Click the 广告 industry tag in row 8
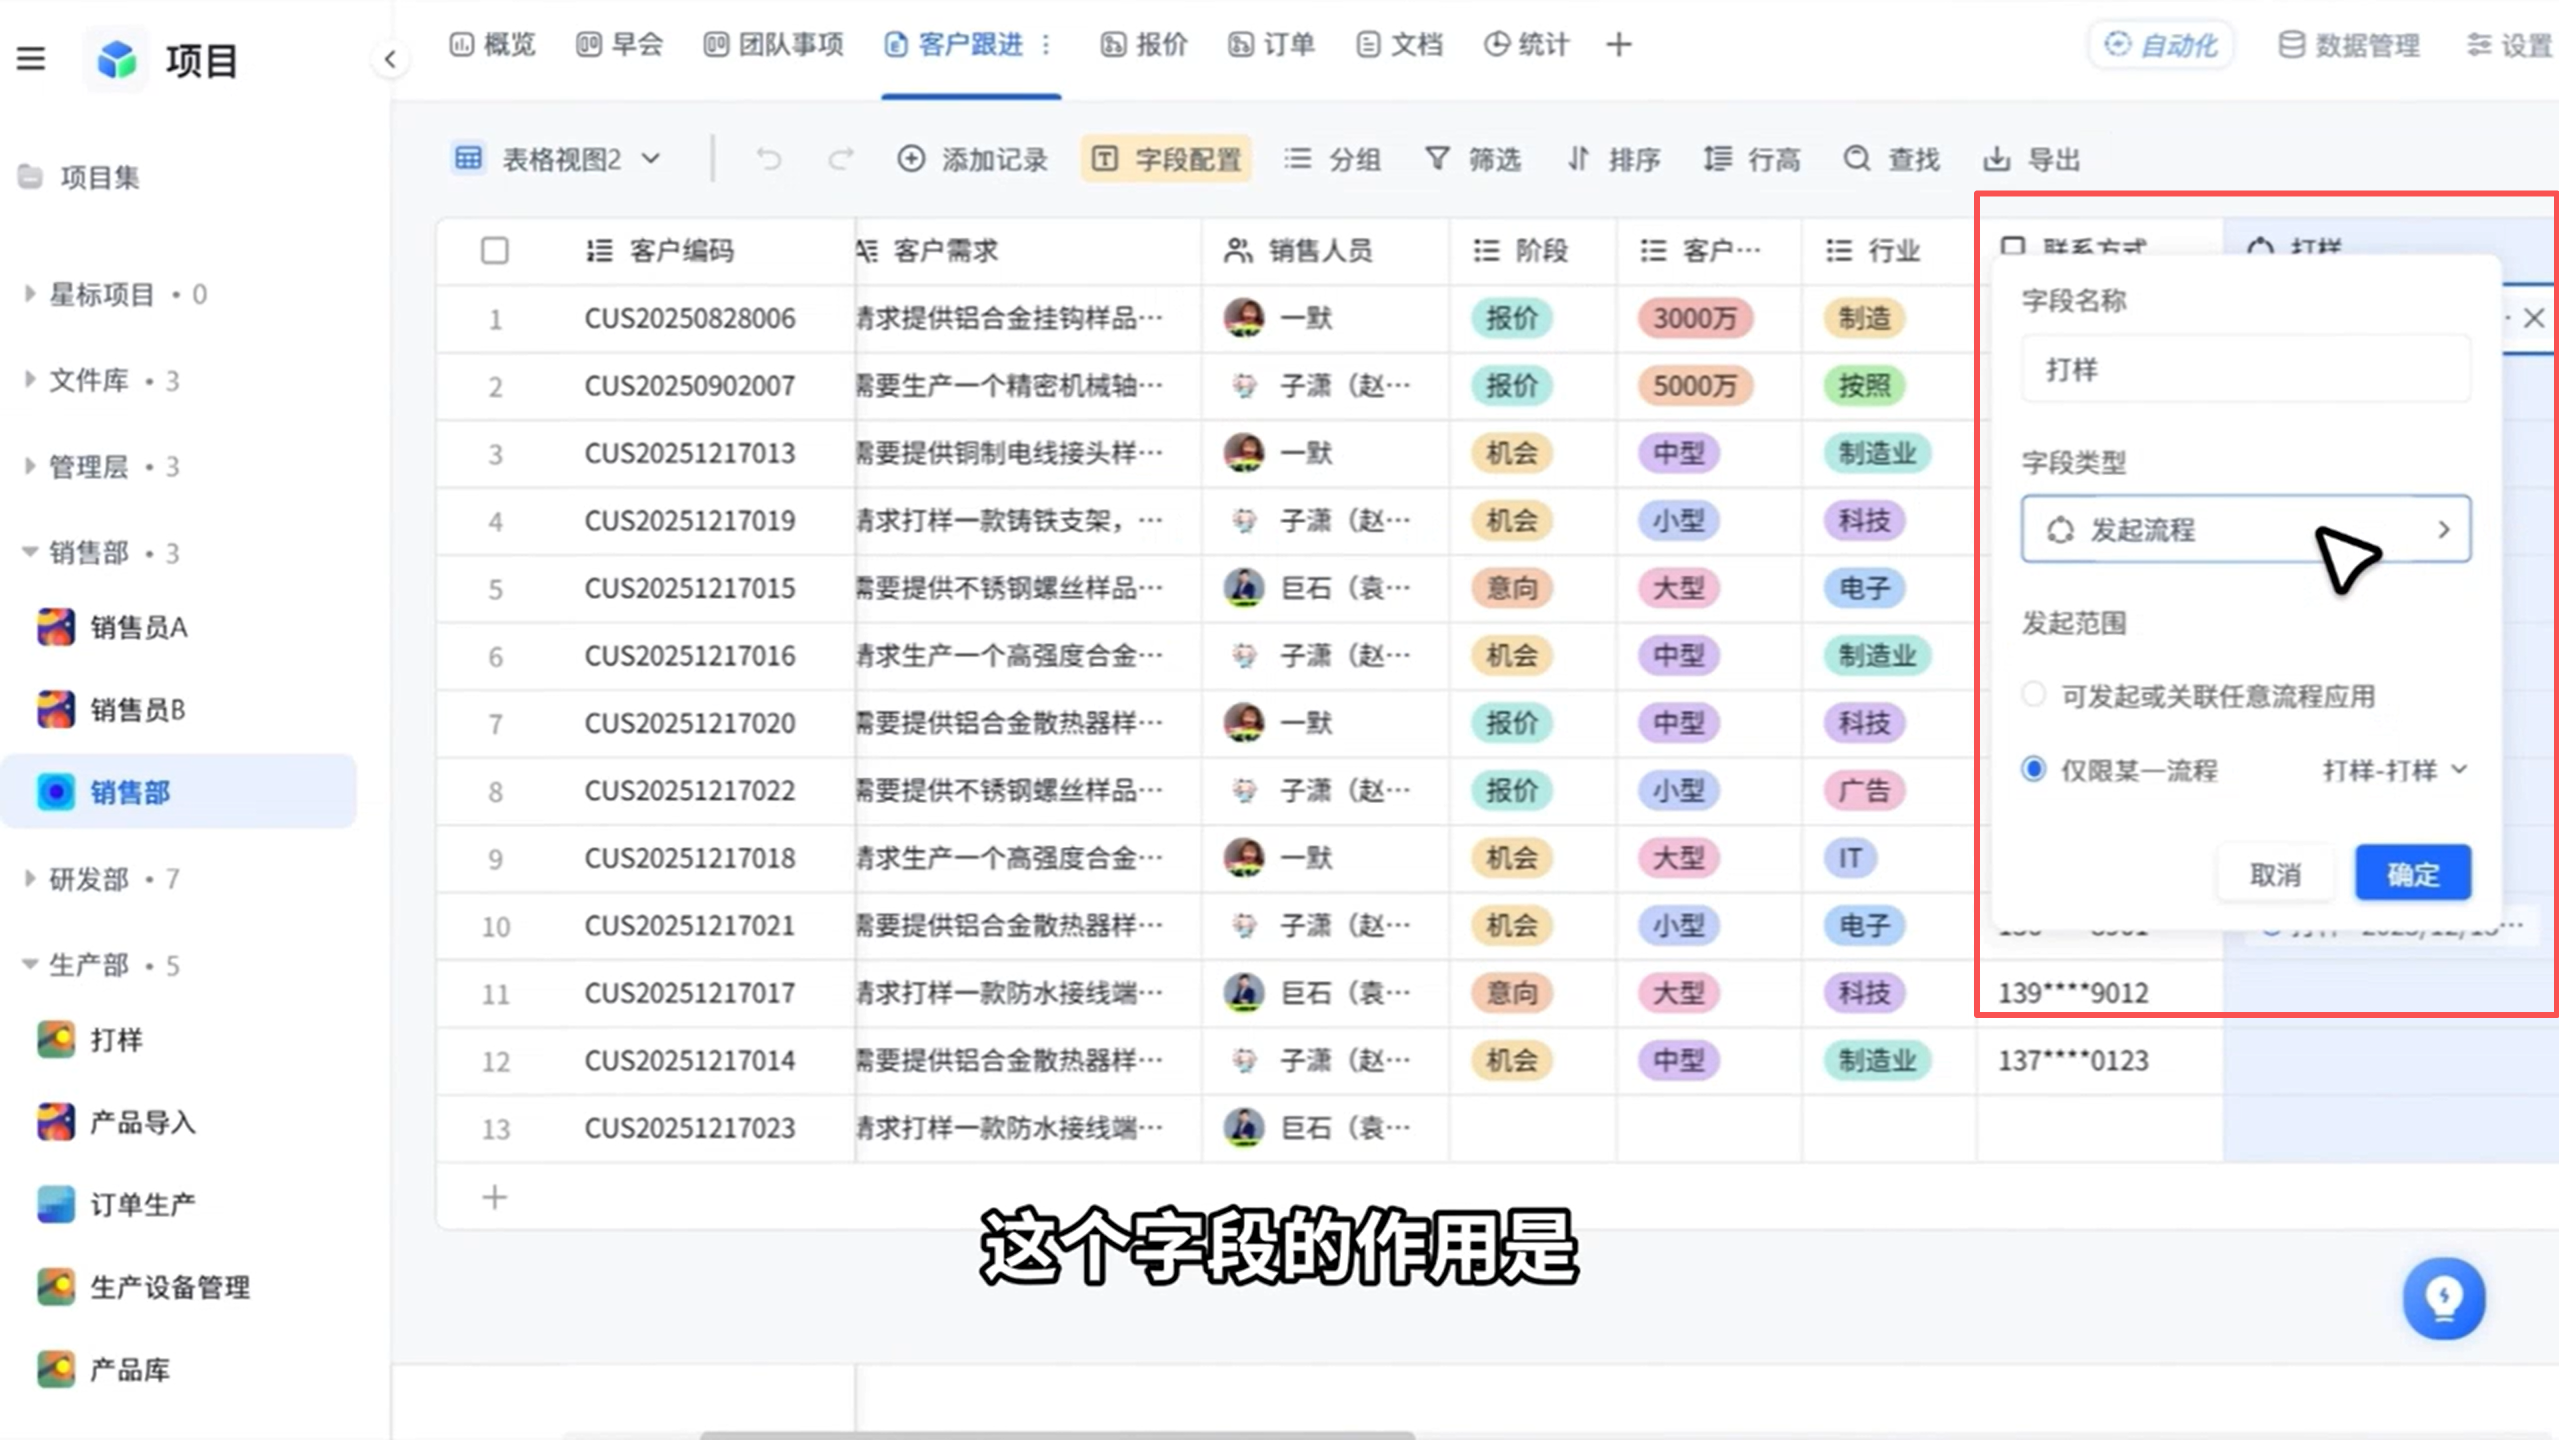This screenshot has width=2559, height=1440. pos(1864,790)
